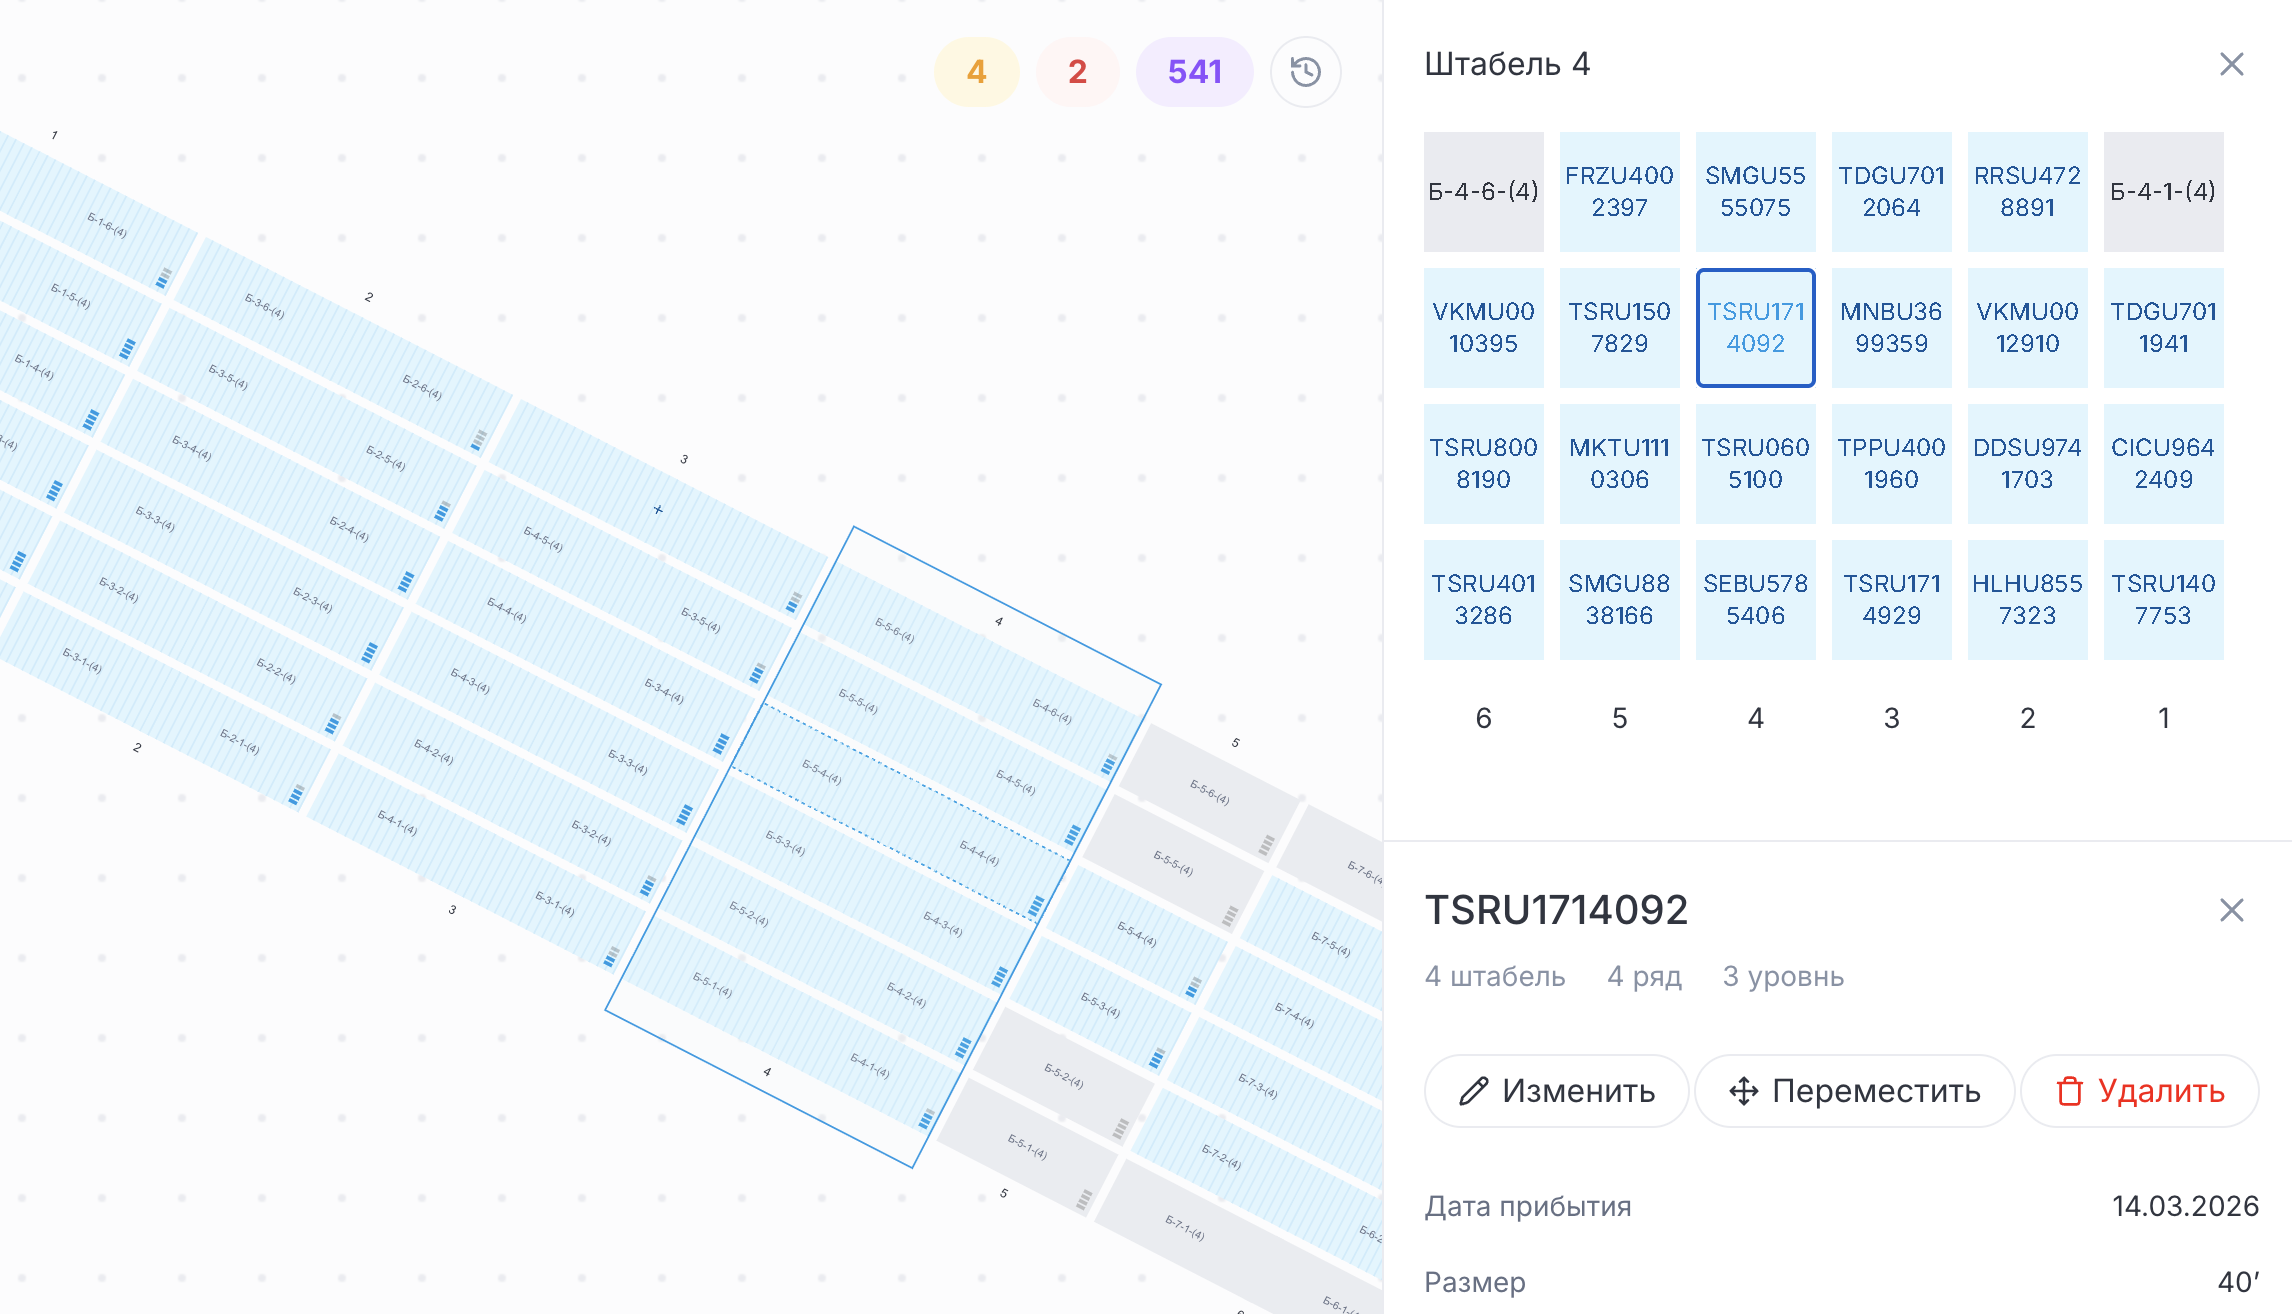Select container SMGU5555075 cell
Image resolution: width=2292 pixels, height=1314 pixels.
[1755, 192]
